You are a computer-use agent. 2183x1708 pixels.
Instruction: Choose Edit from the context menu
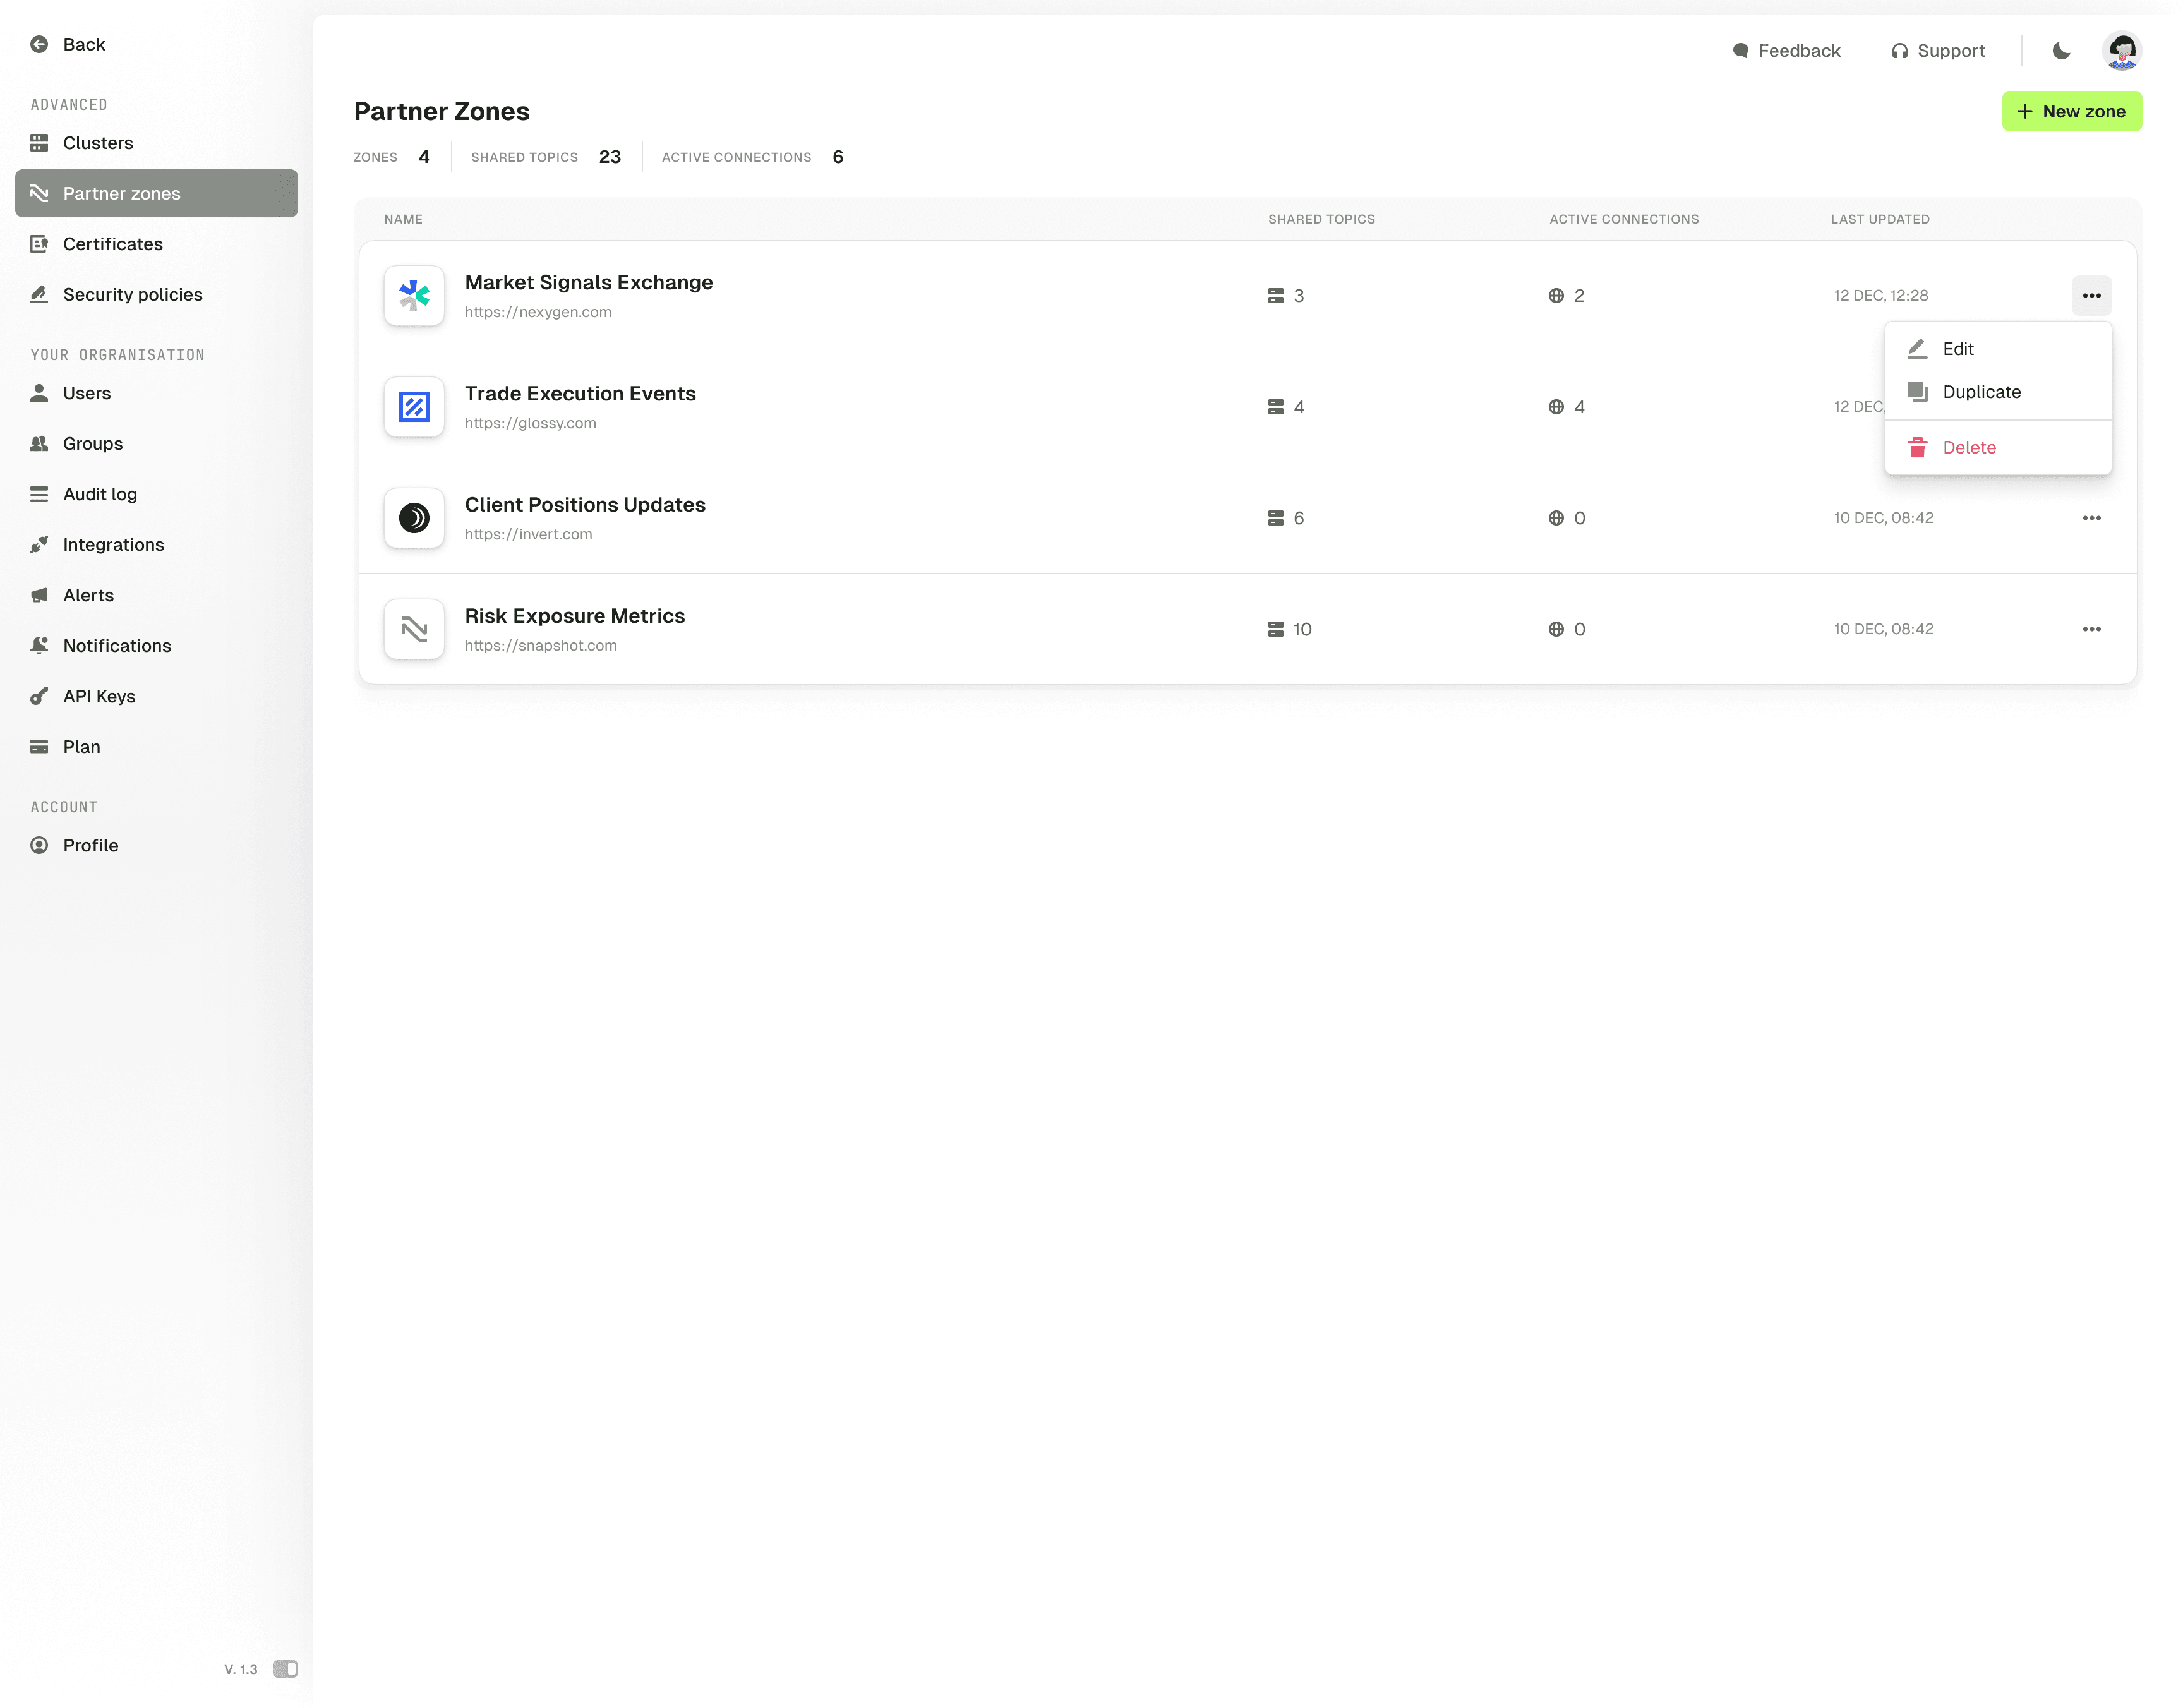click(1957, 349)
